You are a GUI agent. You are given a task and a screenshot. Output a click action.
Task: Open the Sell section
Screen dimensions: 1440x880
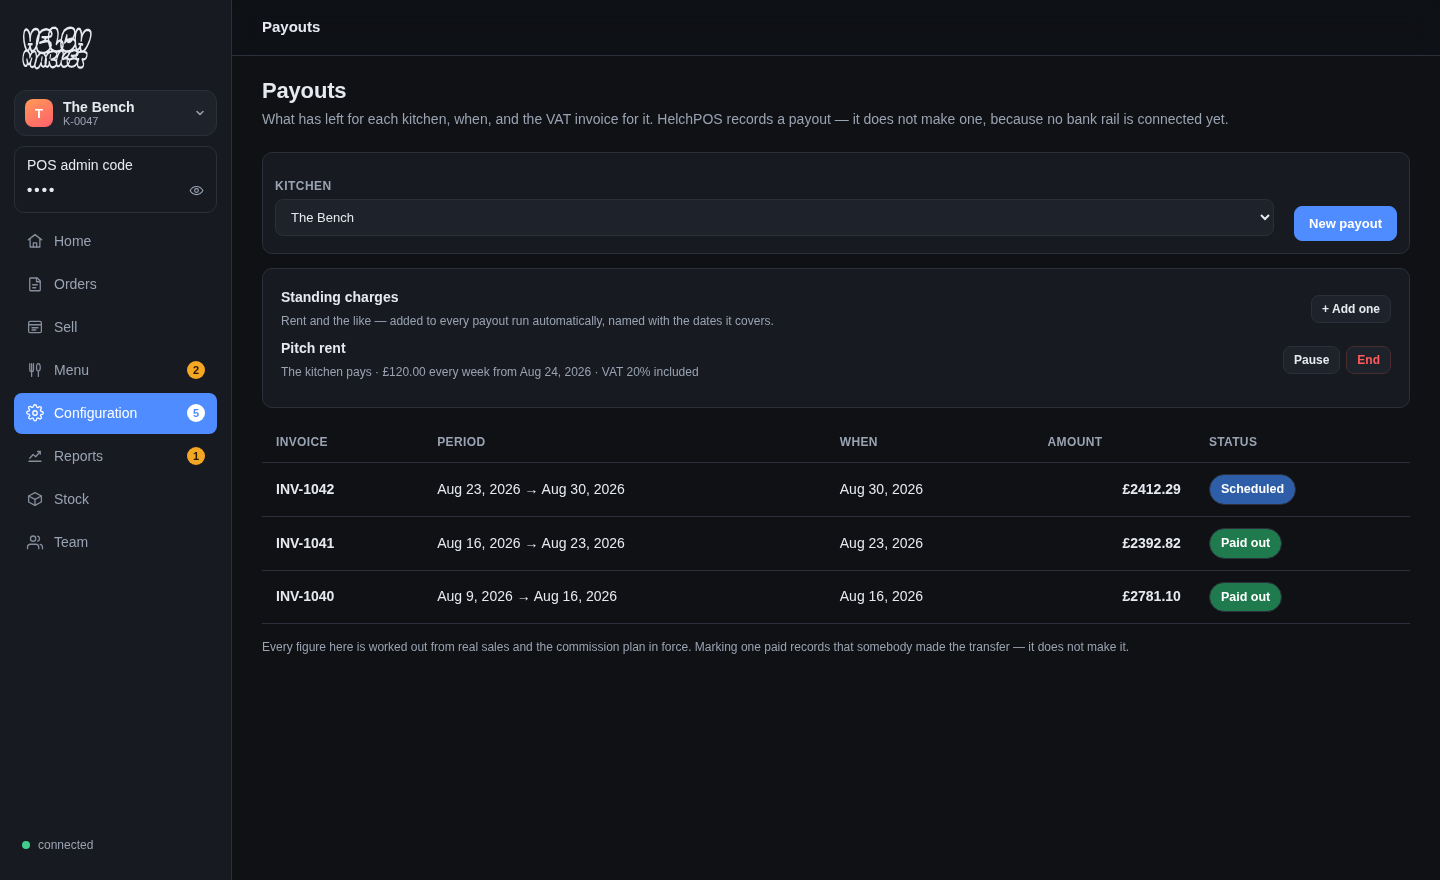point(115,327)
